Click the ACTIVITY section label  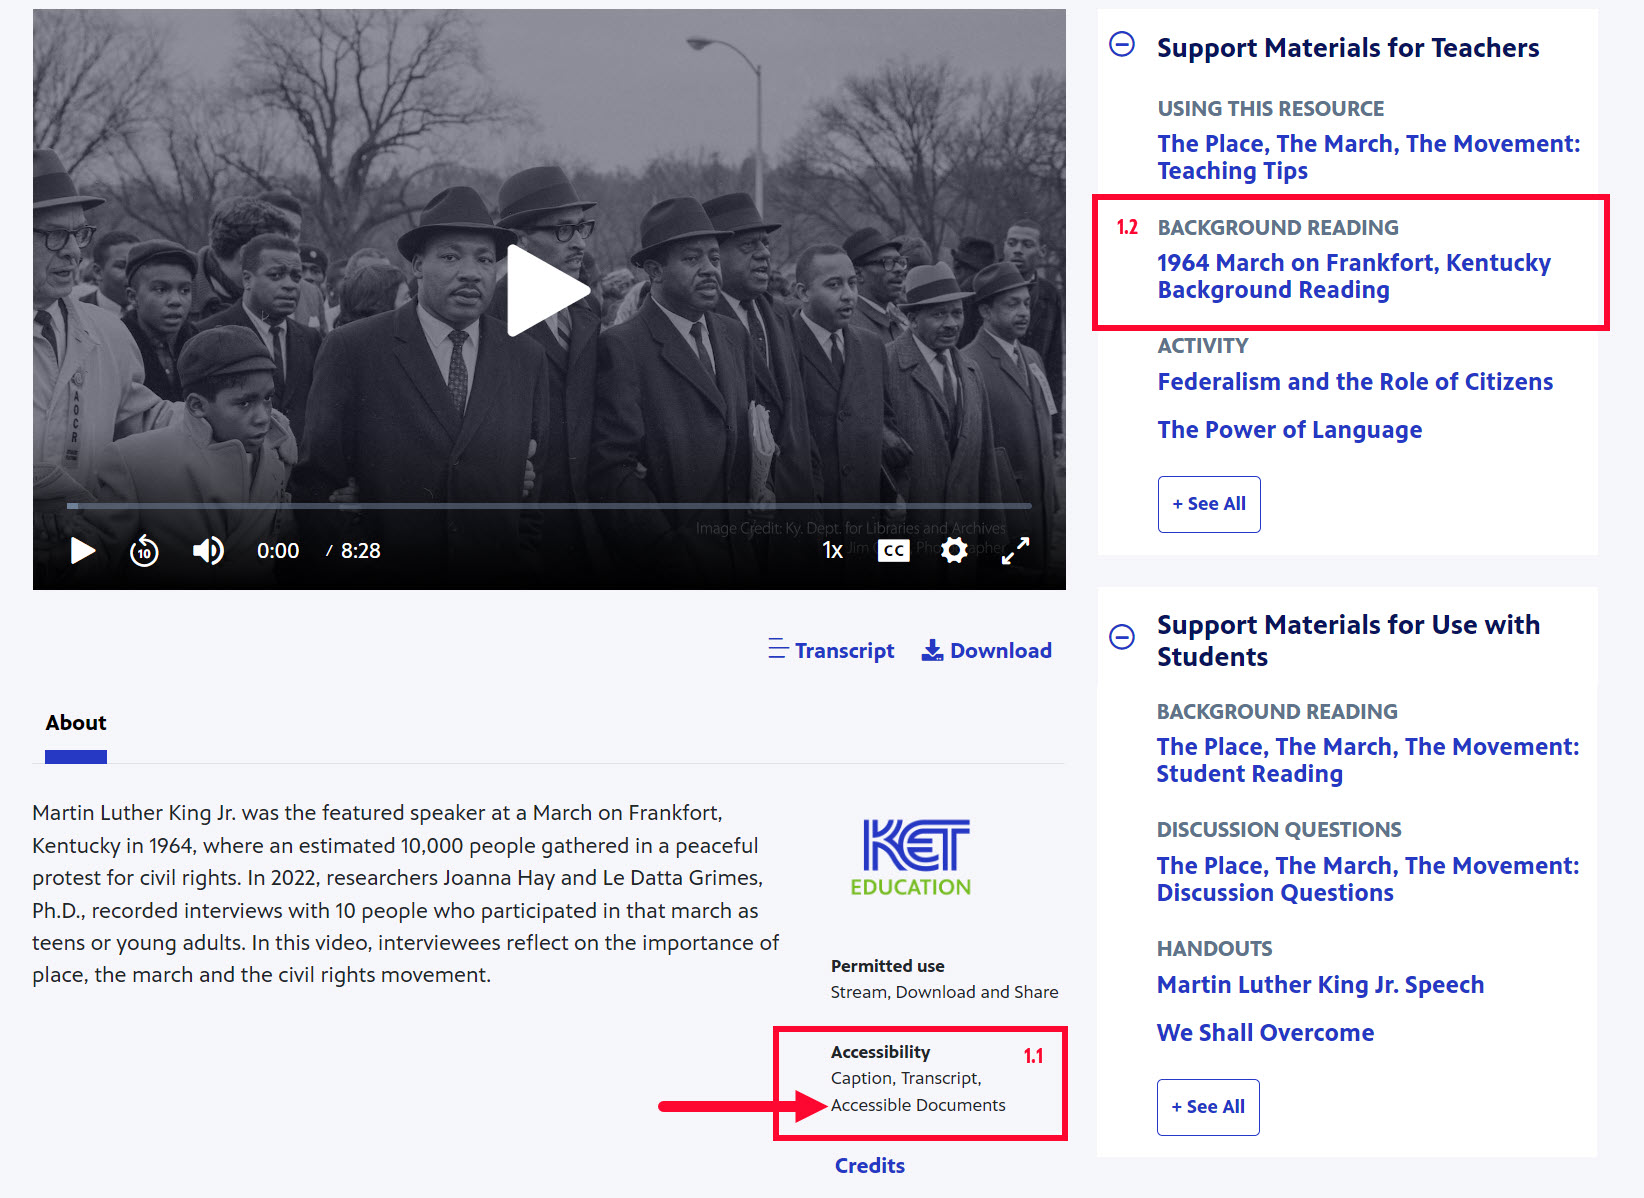click(x=1202, y=345)
